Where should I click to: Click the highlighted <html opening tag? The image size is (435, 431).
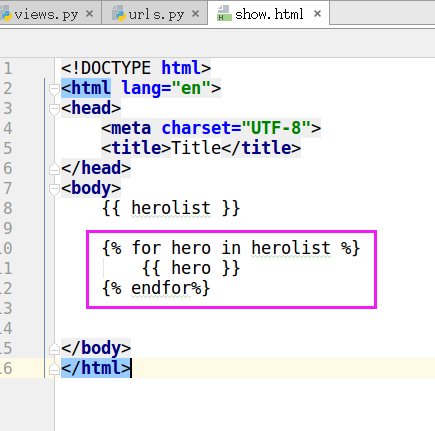tap(86, 88)
